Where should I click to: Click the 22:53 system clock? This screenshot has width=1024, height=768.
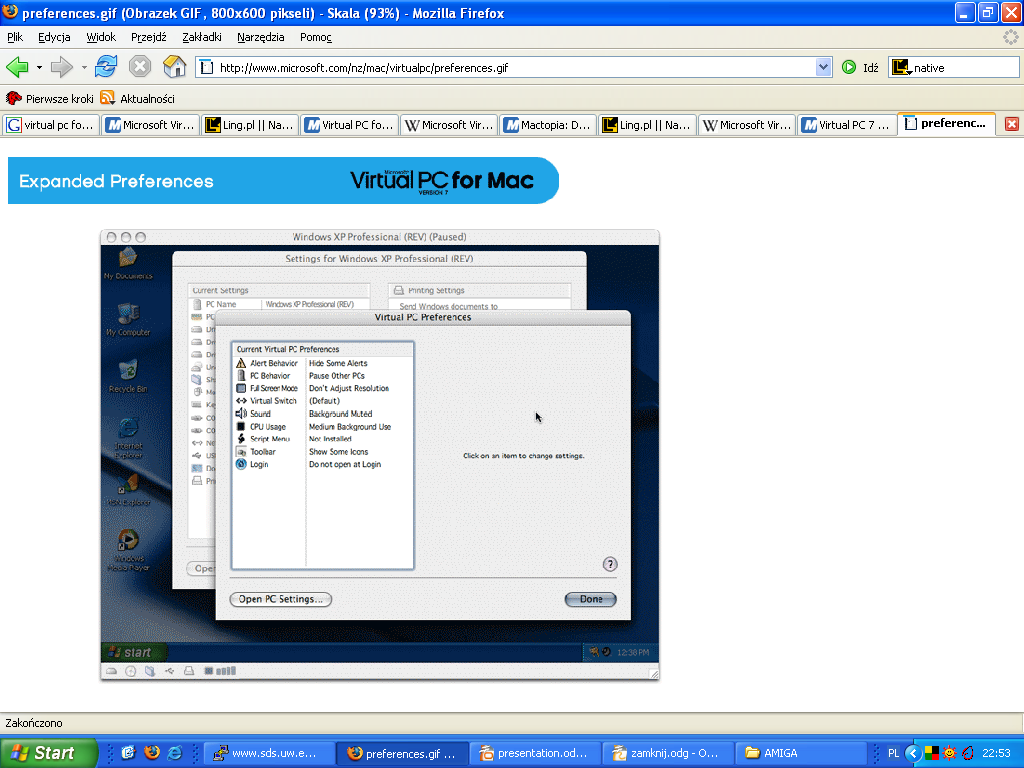996,753
